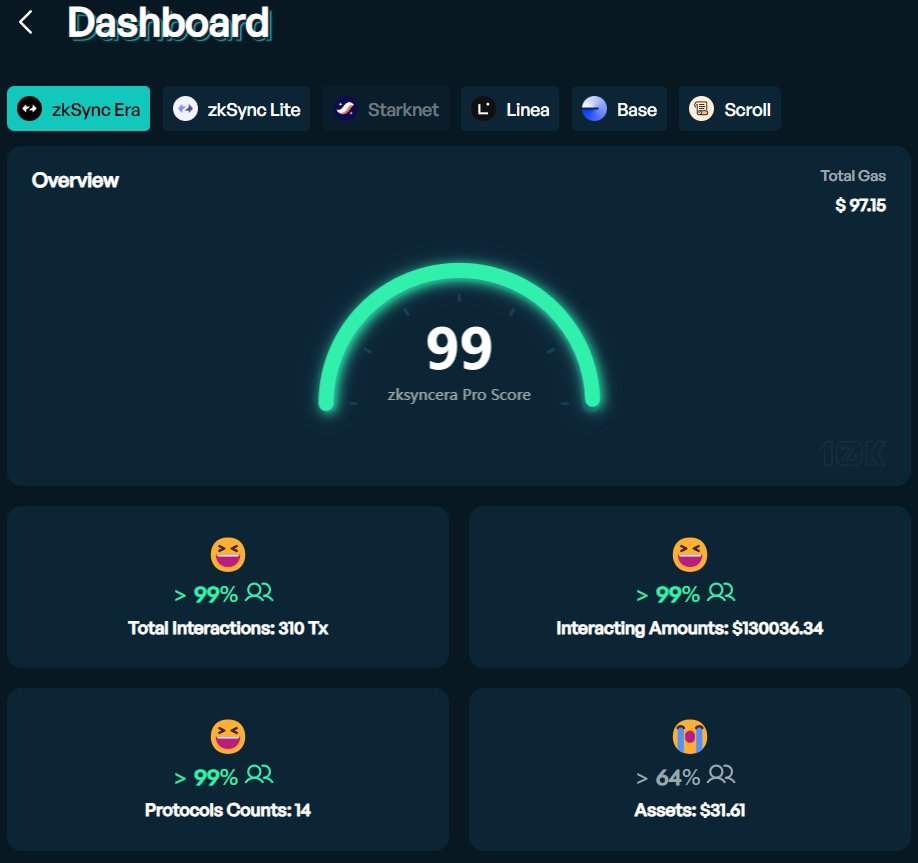Click the Overview heading
This screenshot has height=863, width=918.
75,180
